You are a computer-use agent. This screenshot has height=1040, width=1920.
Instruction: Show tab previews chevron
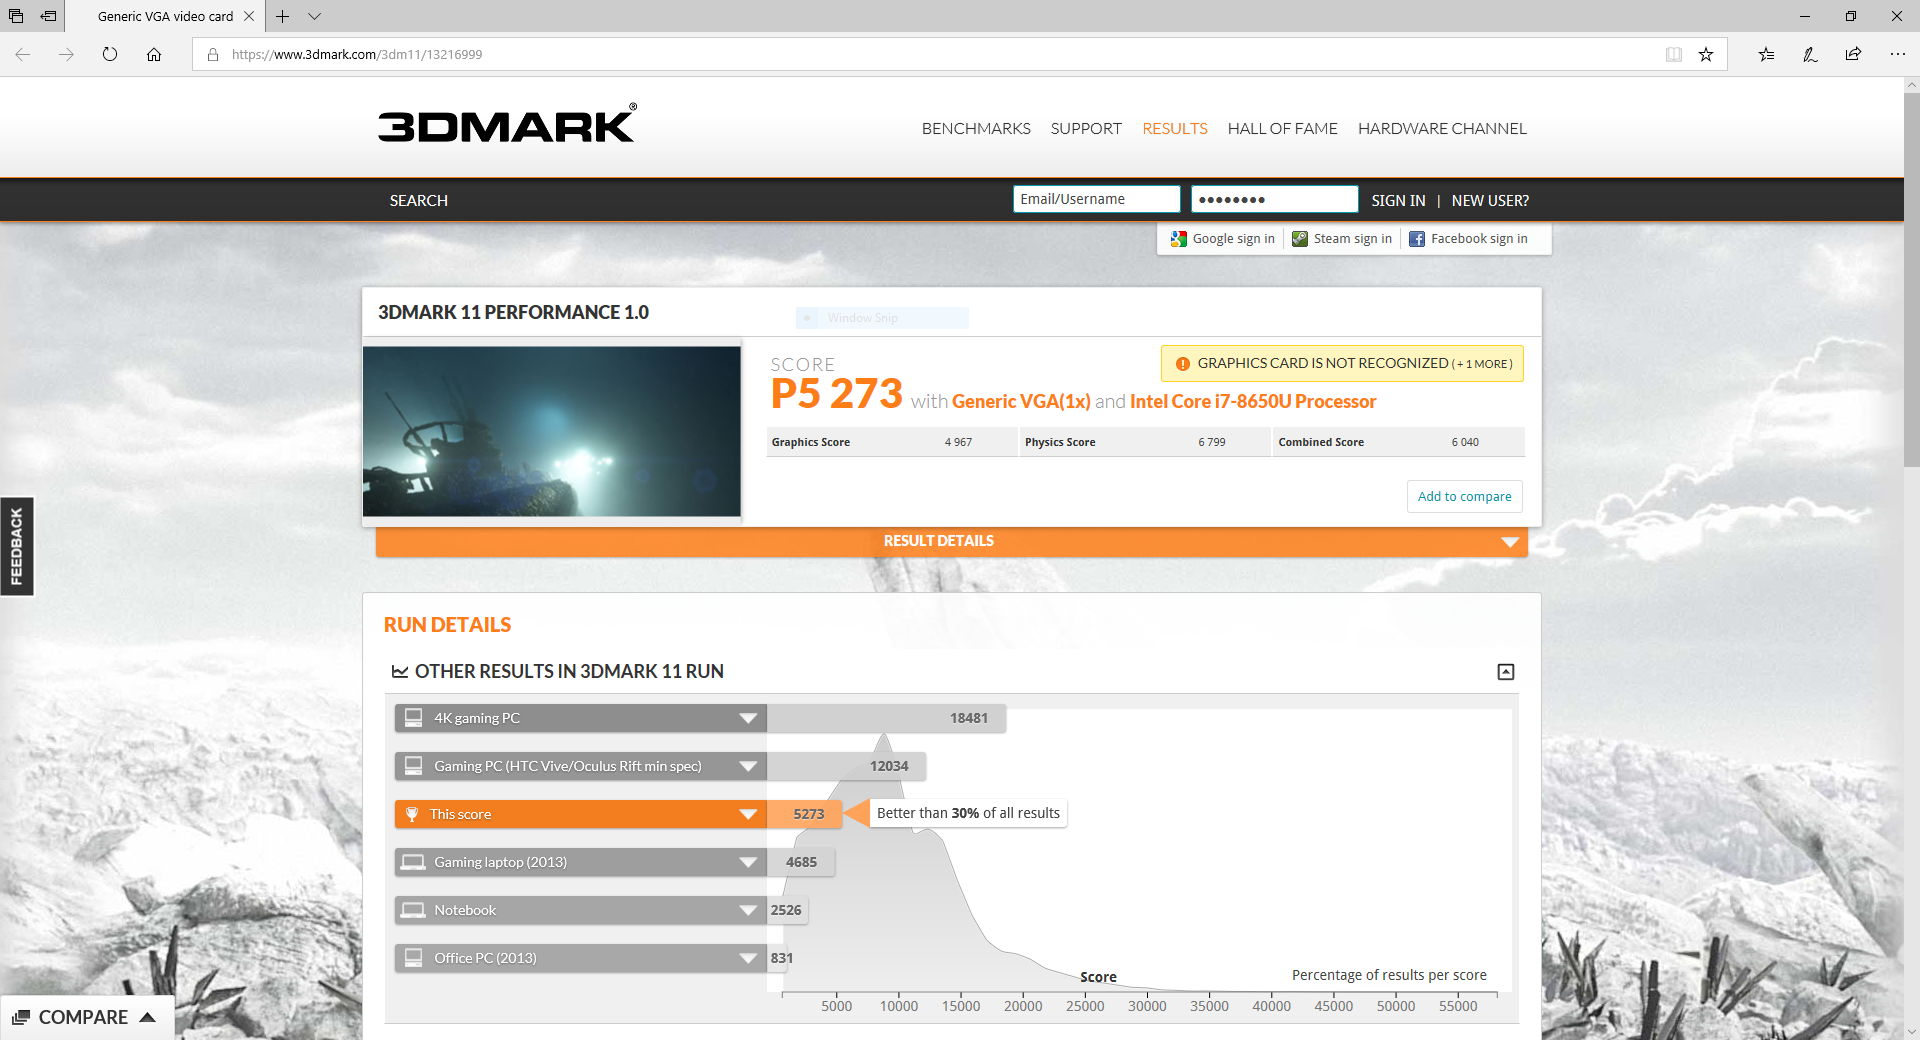point(314,16)
